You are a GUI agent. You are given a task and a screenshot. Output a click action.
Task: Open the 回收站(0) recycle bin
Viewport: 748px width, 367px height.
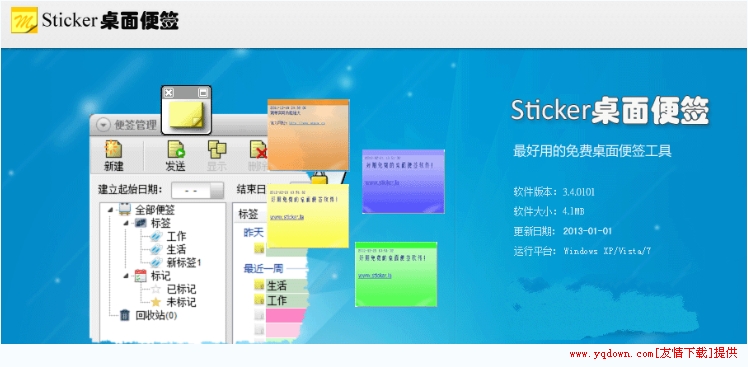(156, 315)
